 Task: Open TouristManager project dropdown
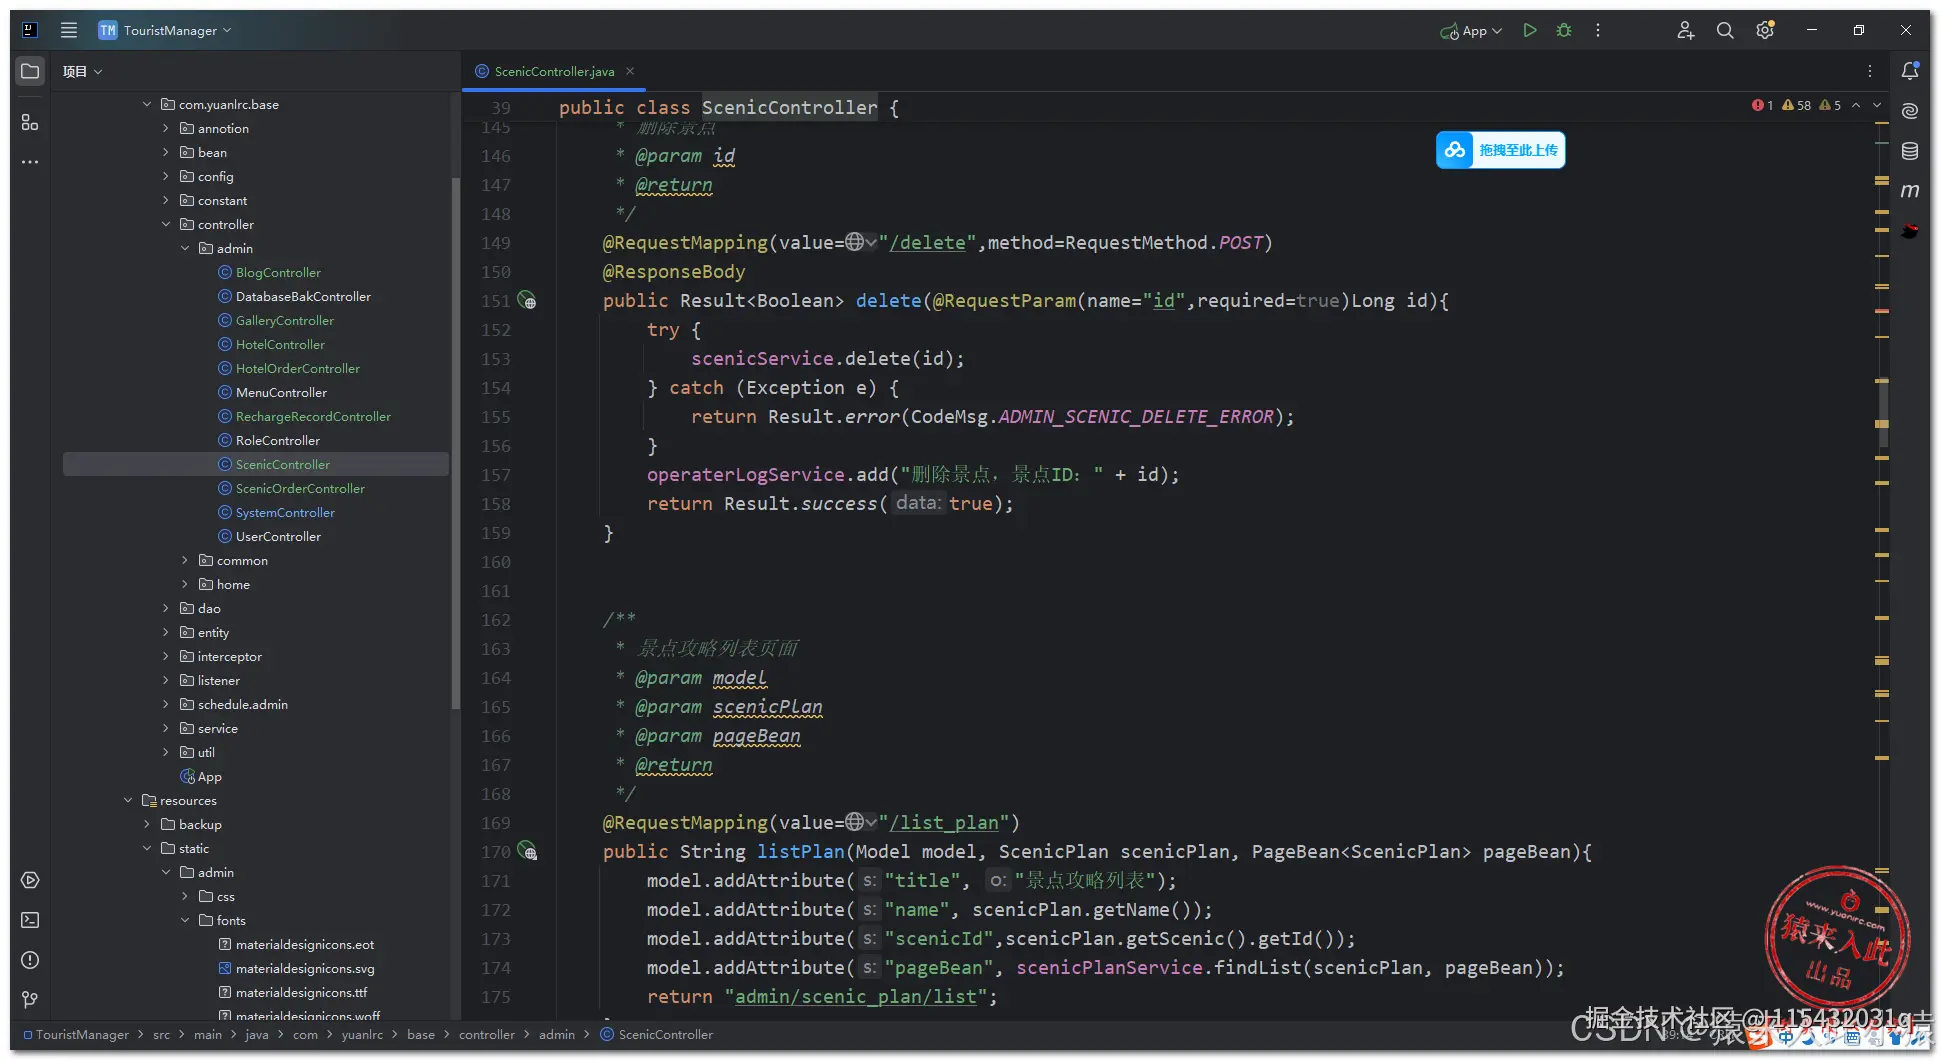[x=165, y=30]
